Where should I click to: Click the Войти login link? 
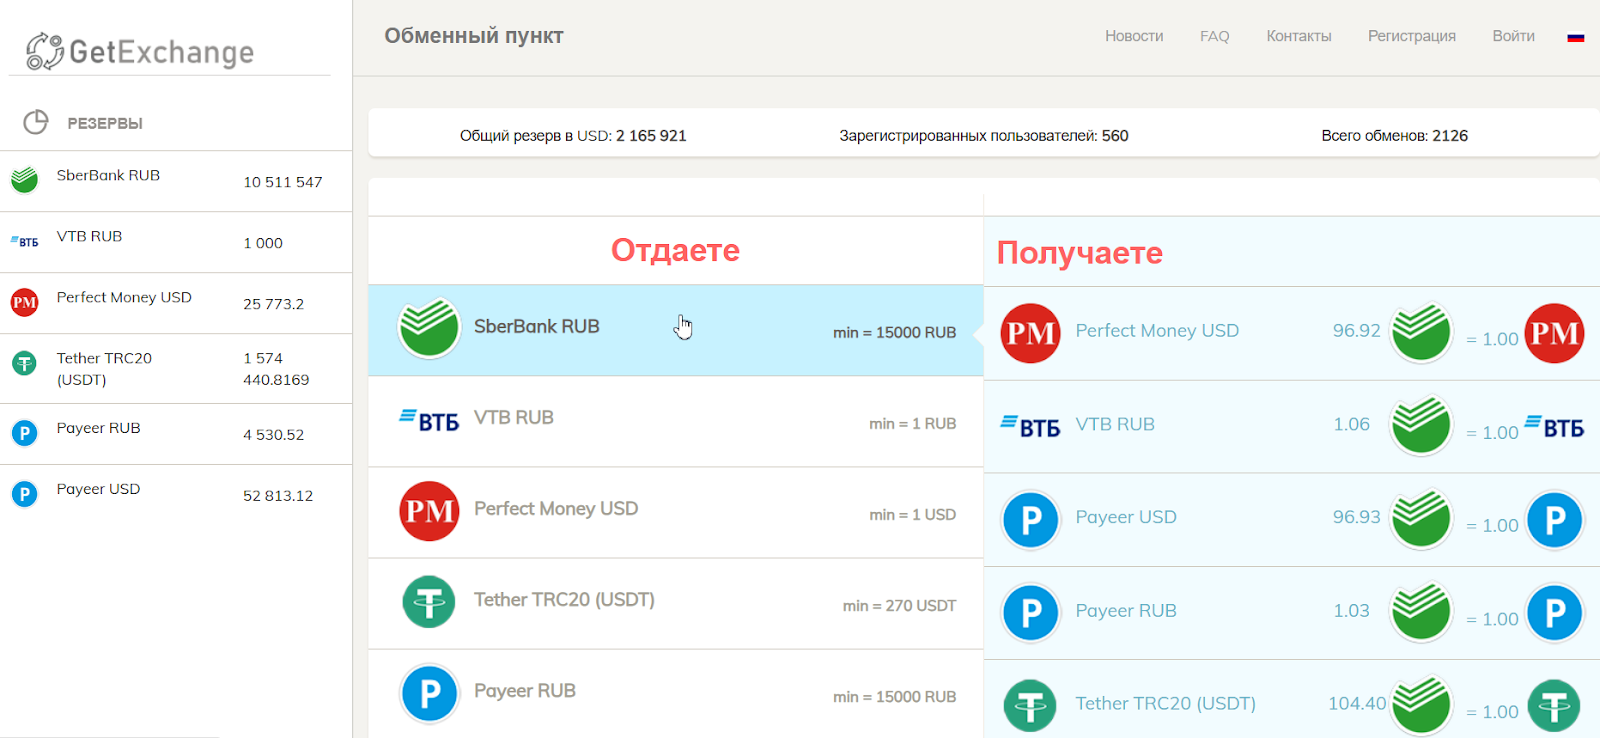click(x=1513, y=36)
